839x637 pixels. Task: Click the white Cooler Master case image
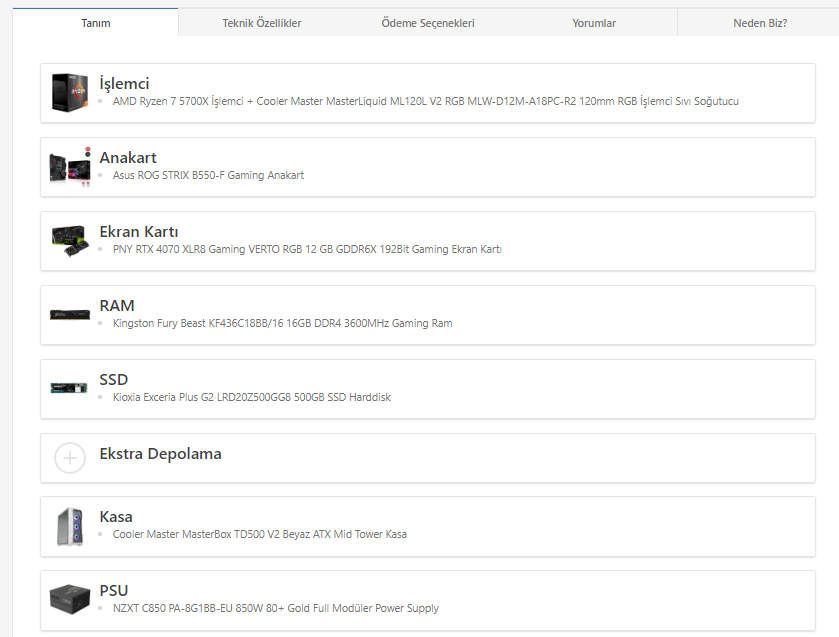coord(70,527)
